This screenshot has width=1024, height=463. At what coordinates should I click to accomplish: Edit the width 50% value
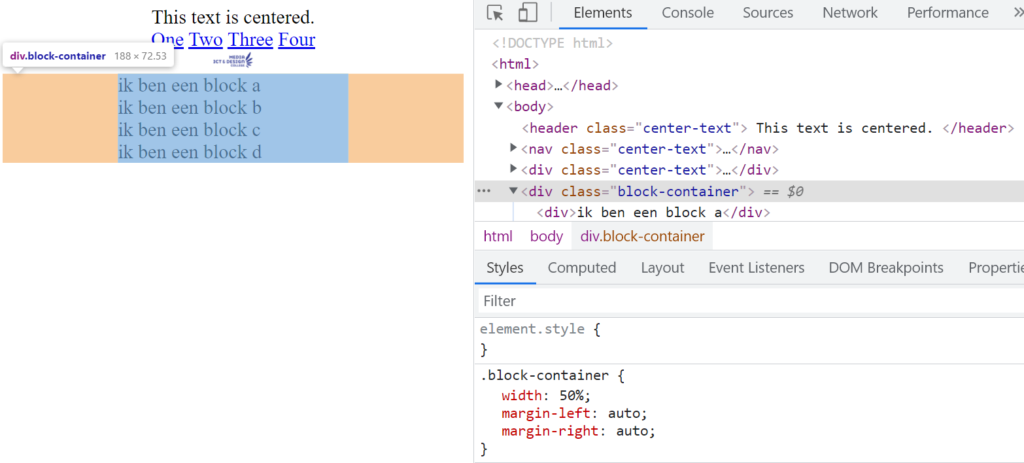pyautogui.click(x=574, y=395)
